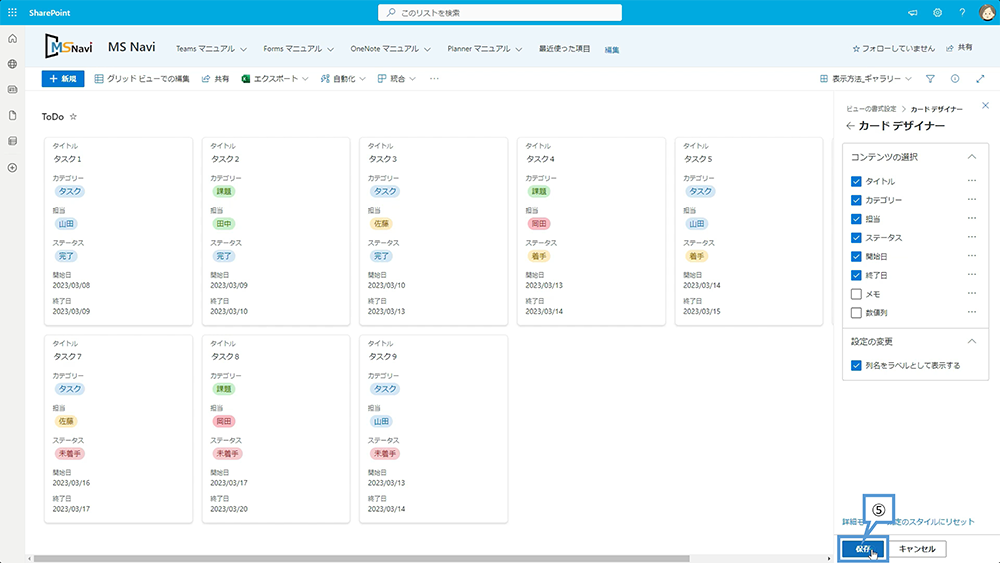Image resolution: width=1000 pixels, height=563 pixels.
Task: Click the Create plus circle icon
Action: coord(12,168)
